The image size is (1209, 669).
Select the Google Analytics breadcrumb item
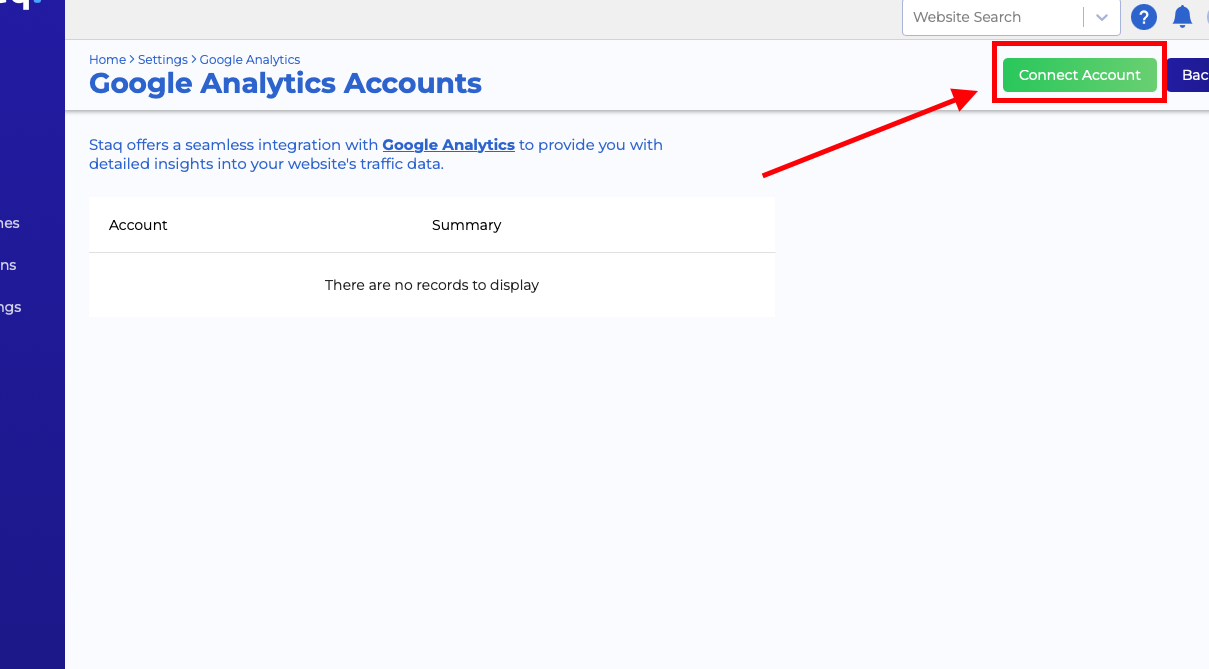coord(250,60)
